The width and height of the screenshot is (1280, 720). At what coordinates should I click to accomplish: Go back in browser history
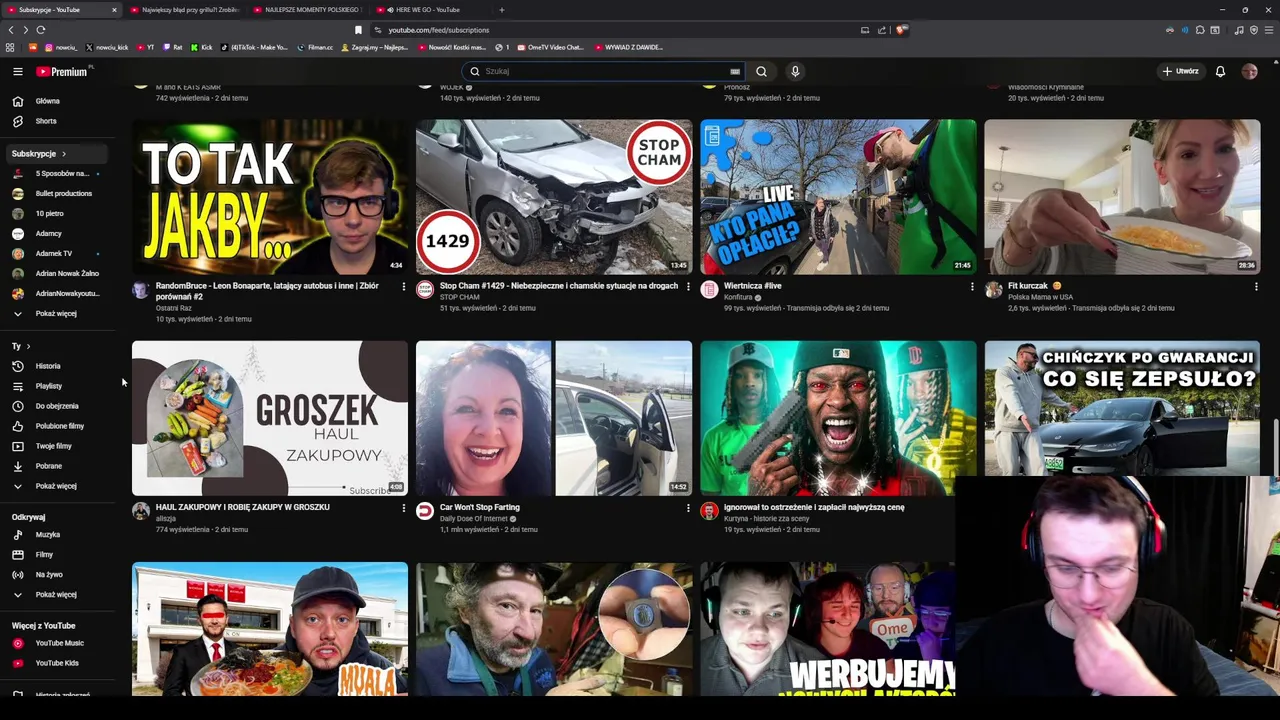click(x=11, y=30)
